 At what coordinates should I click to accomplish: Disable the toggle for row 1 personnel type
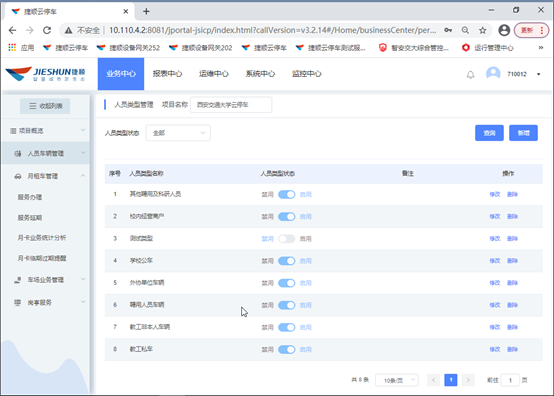[x=287, y=194]
